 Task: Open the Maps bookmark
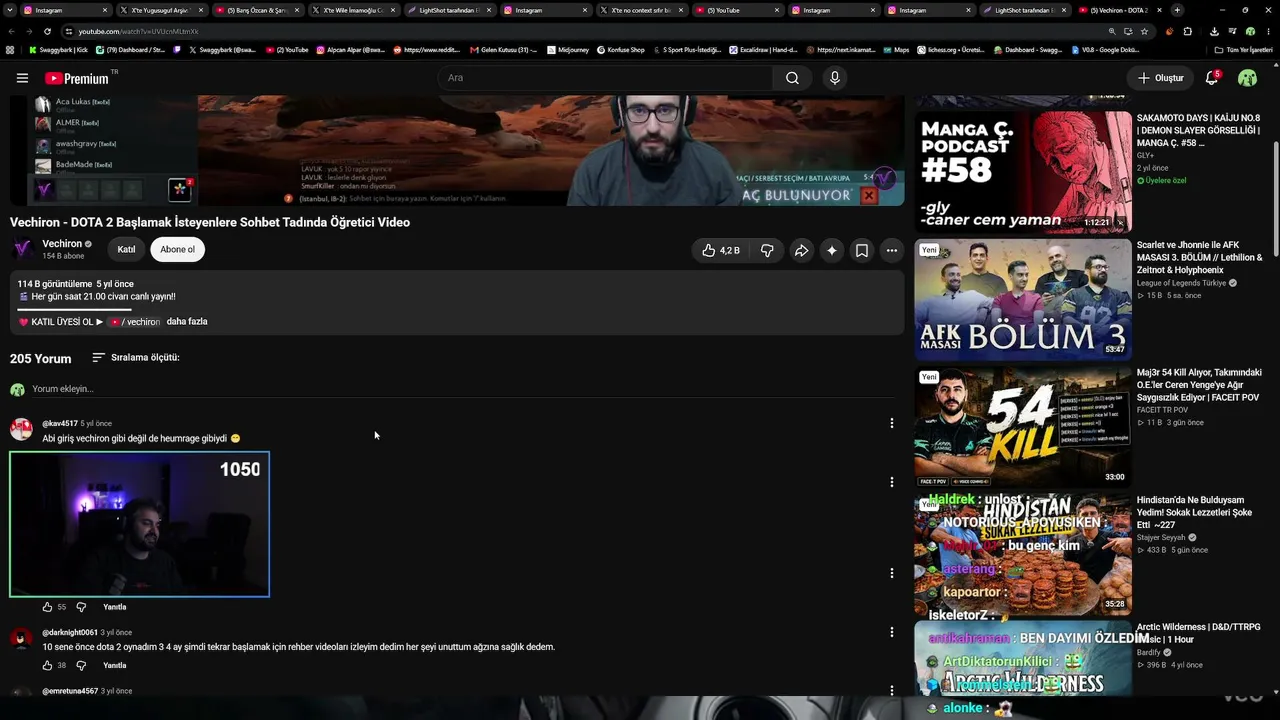pyautogui.click(x=895, y=49)
